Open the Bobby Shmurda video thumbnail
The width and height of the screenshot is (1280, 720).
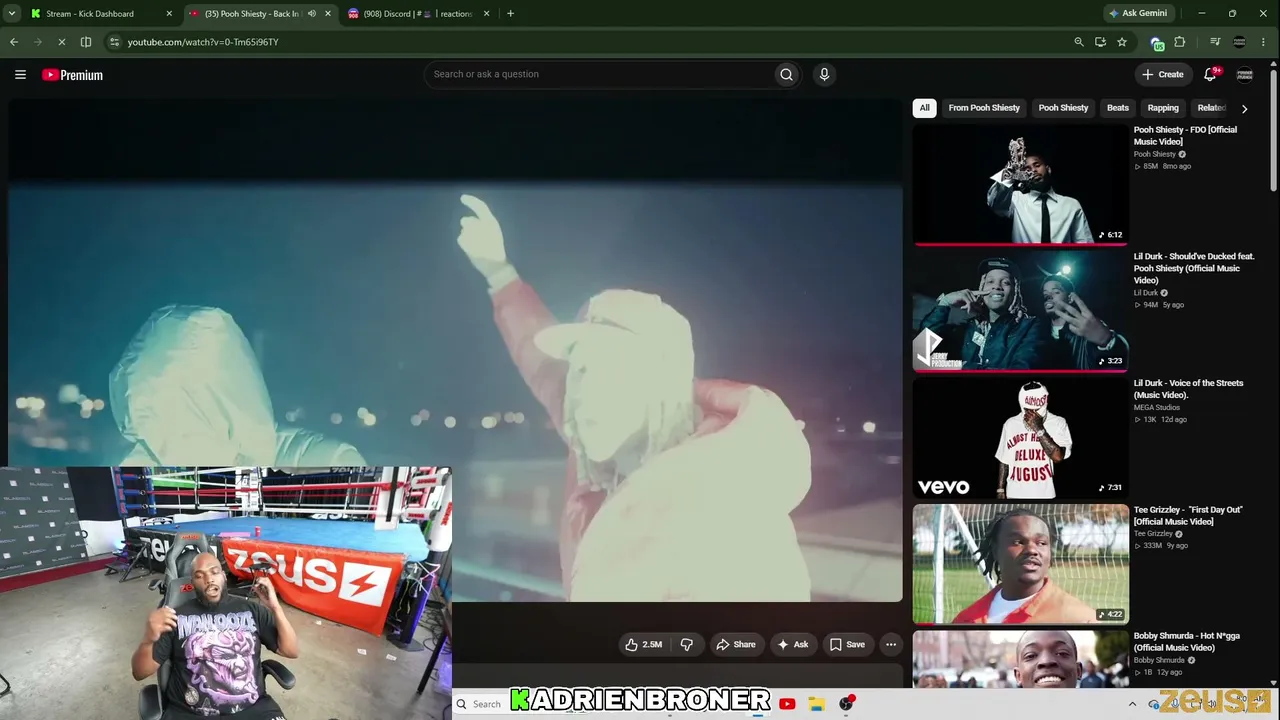pyautogui.click(x=1020, y=659)
